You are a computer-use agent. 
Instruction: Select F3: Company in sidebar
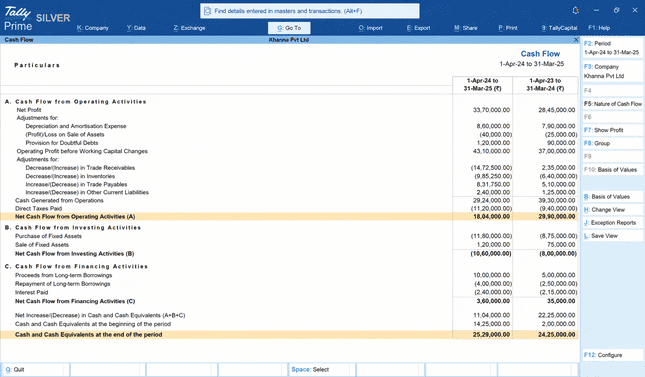click(613, 71)
